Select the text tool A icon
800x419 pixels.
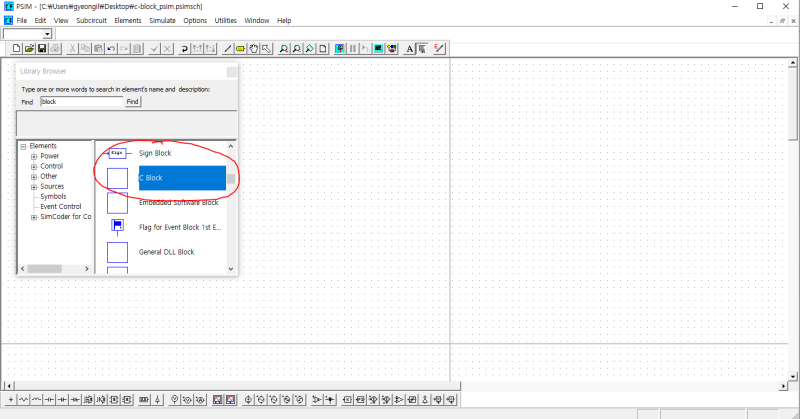[409, 49]
